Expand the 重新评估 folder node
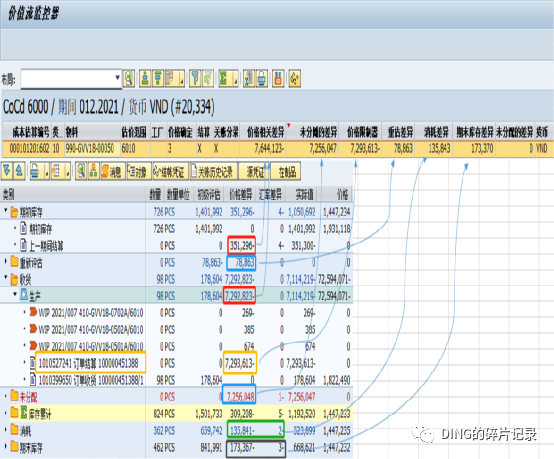 [6, 261]
